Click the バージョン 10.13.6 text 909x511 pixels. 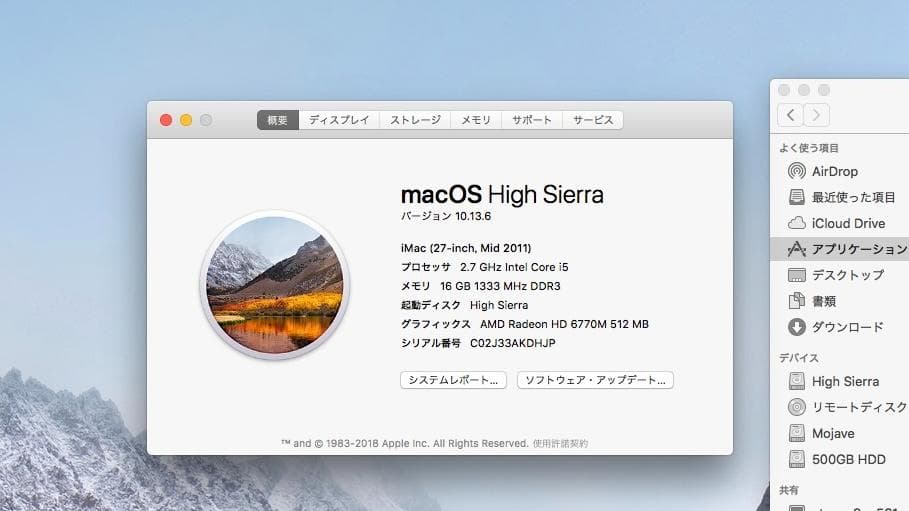click(446, 216)
